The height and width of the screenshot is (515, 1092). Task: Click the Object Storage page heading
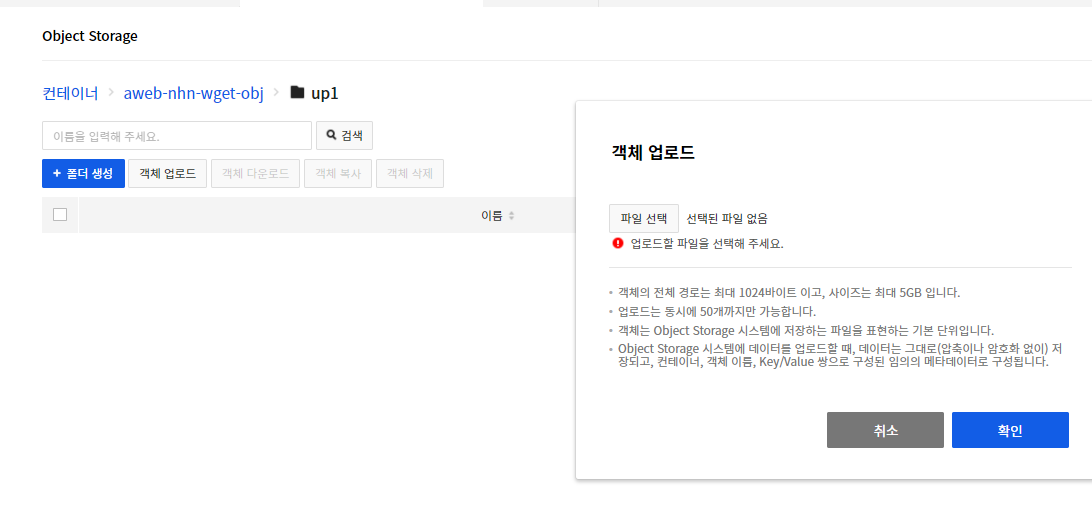point(90,36)
